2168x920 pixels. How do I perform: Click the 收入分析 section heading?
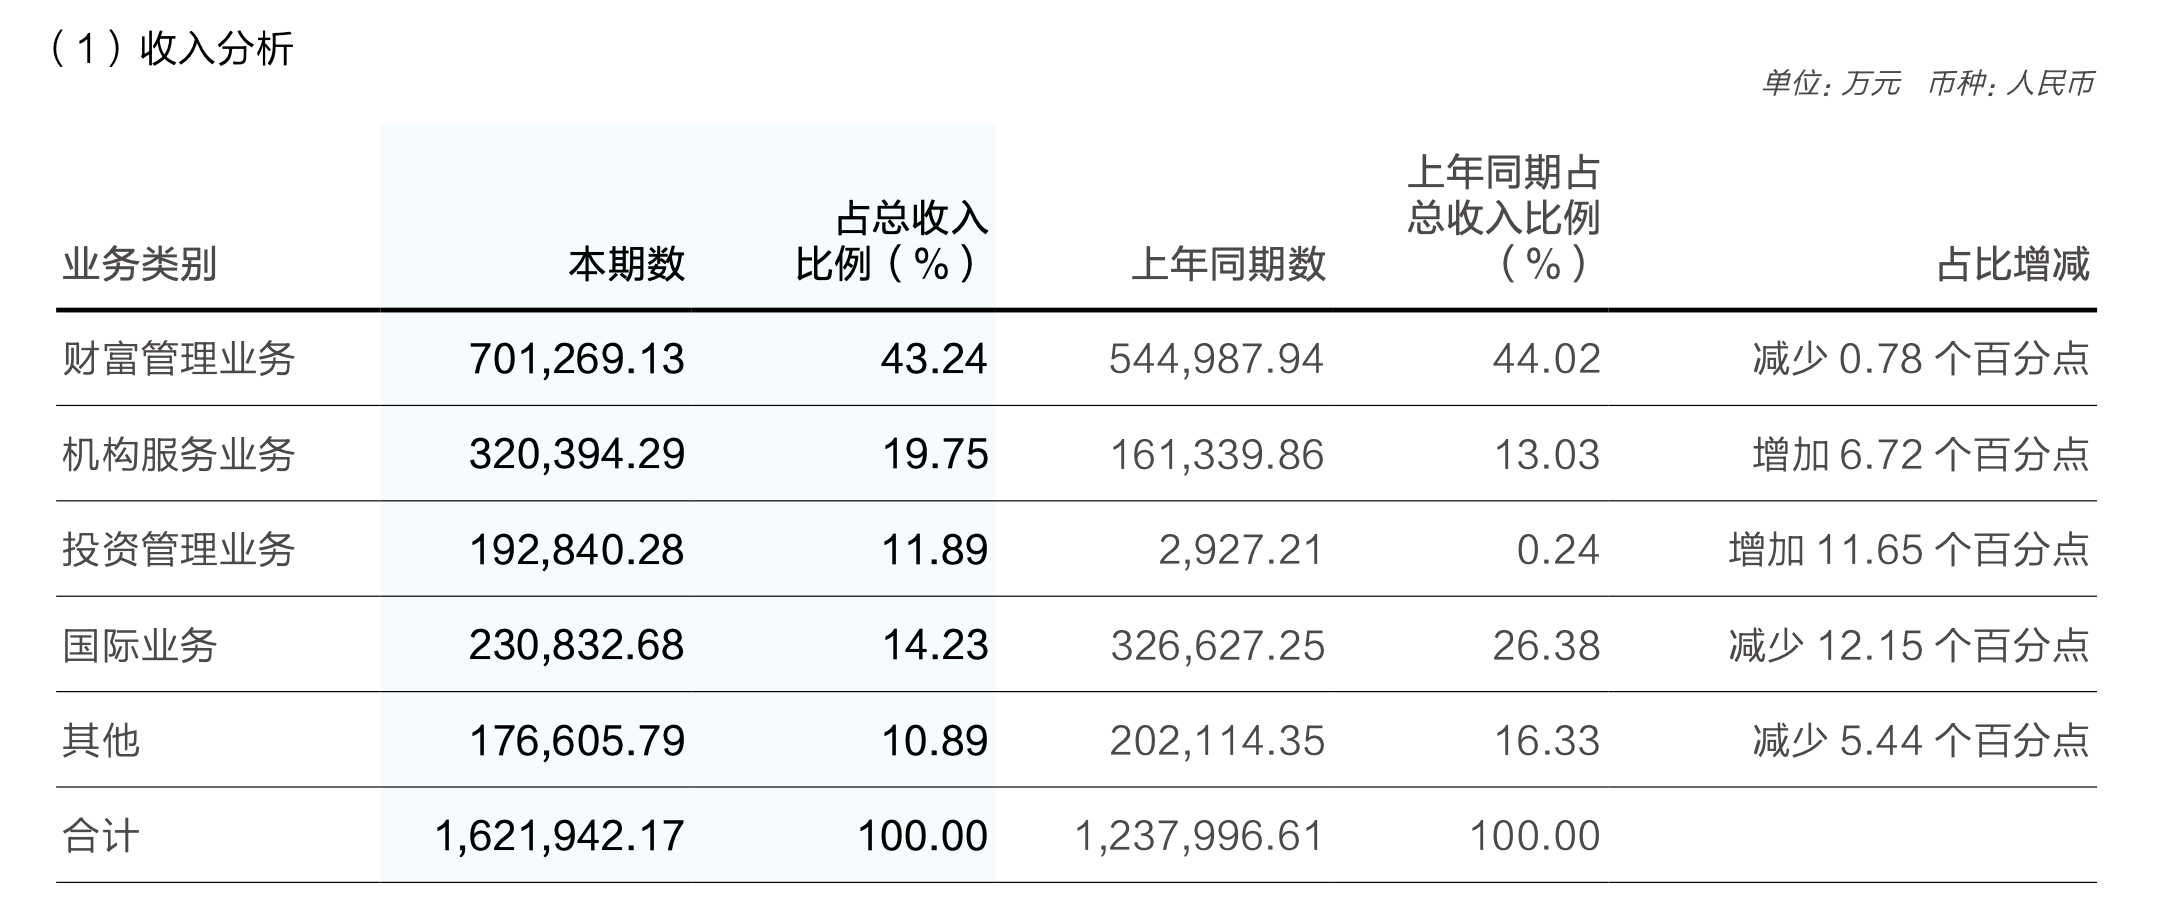coord(172,49)
